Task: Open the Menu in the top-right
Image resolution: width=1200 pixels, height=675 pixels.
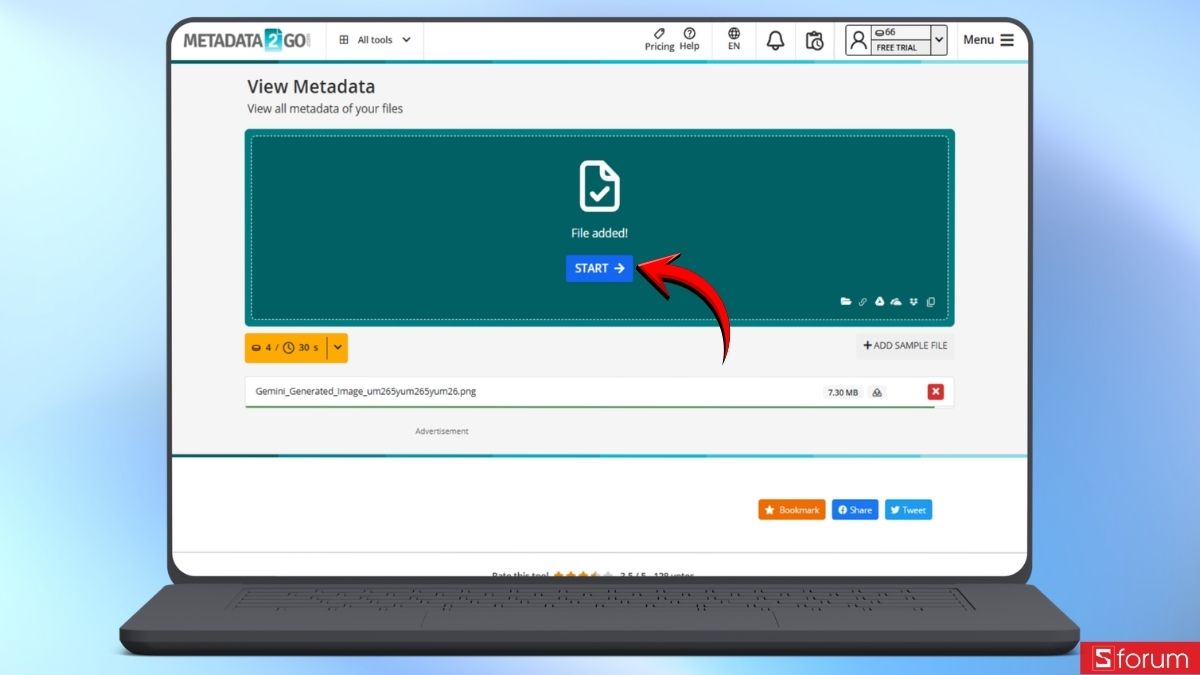Action: 989,39
